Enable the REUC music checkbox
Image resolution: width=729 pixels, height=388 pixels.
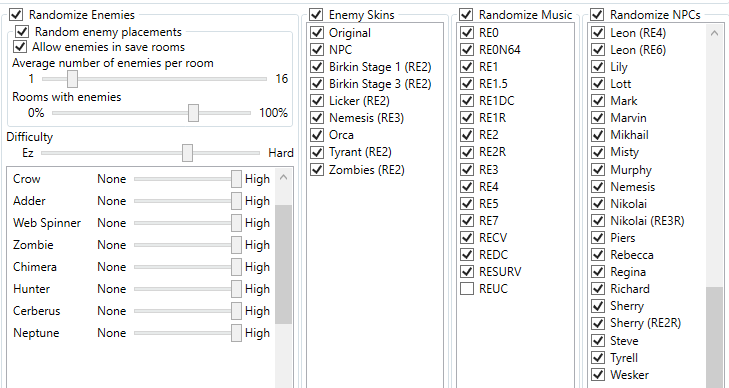pos(467,289)
